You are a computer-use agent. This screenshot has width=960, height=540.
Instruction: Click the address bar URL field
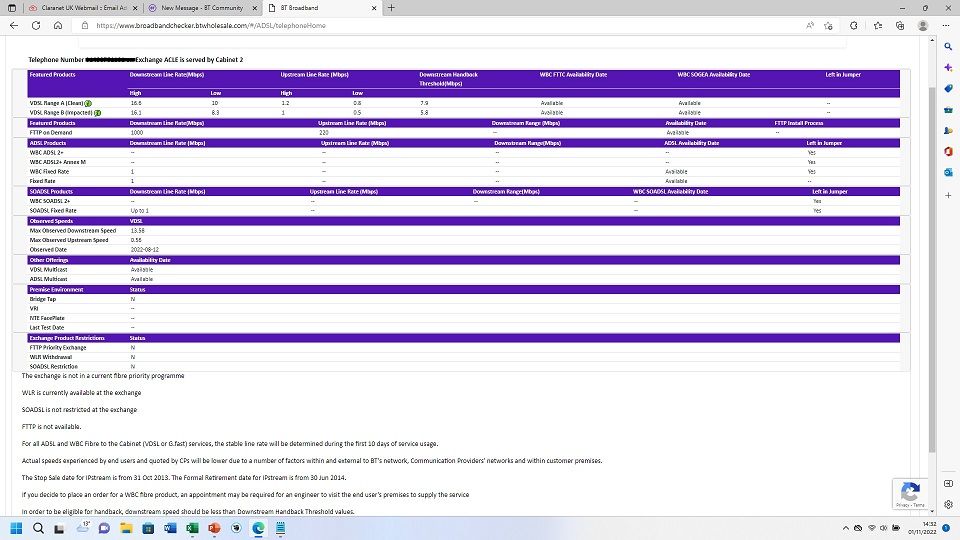(x=400, y=26)
